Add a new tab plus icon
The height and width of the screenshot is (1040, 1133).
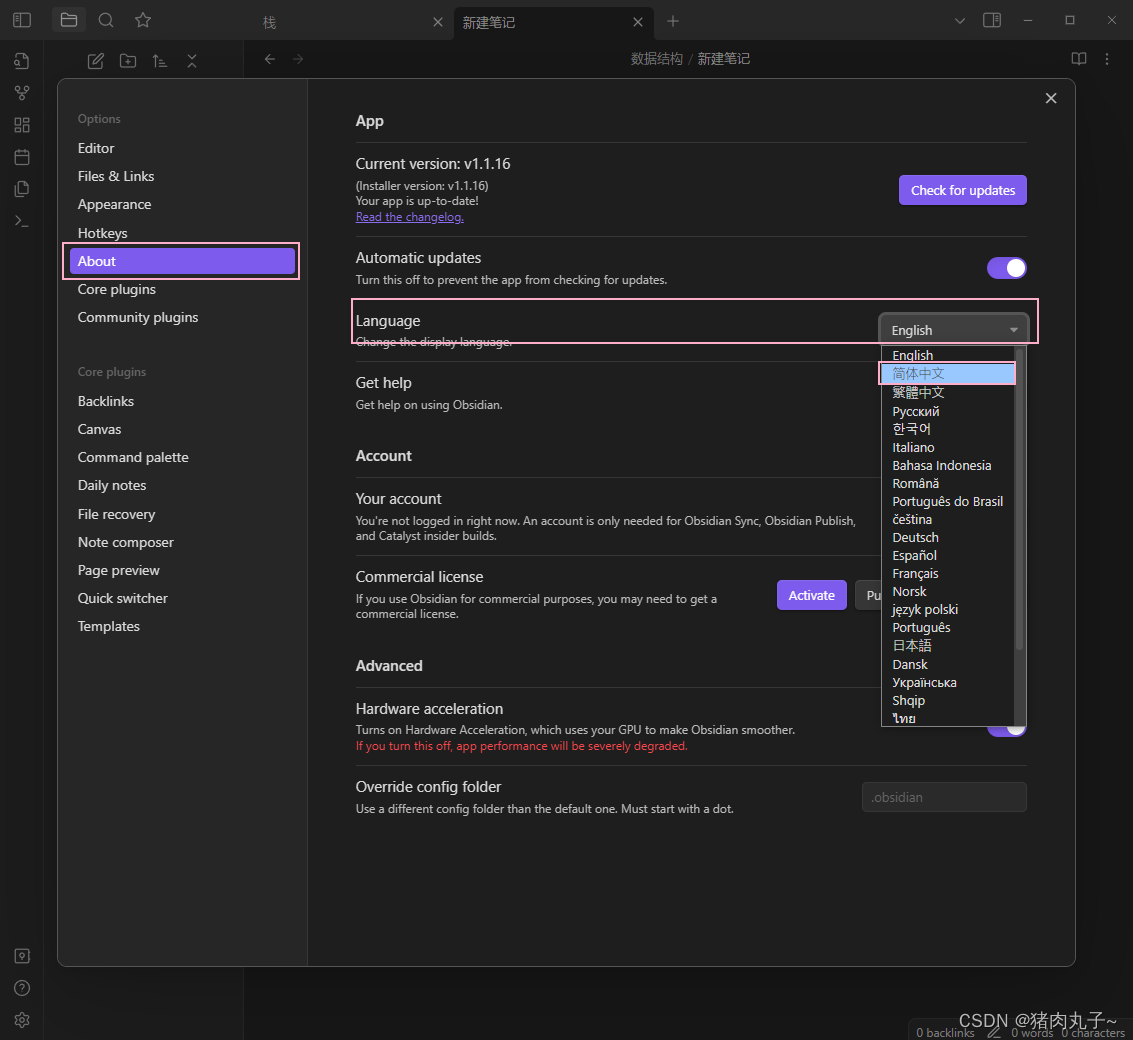(673, 21)
